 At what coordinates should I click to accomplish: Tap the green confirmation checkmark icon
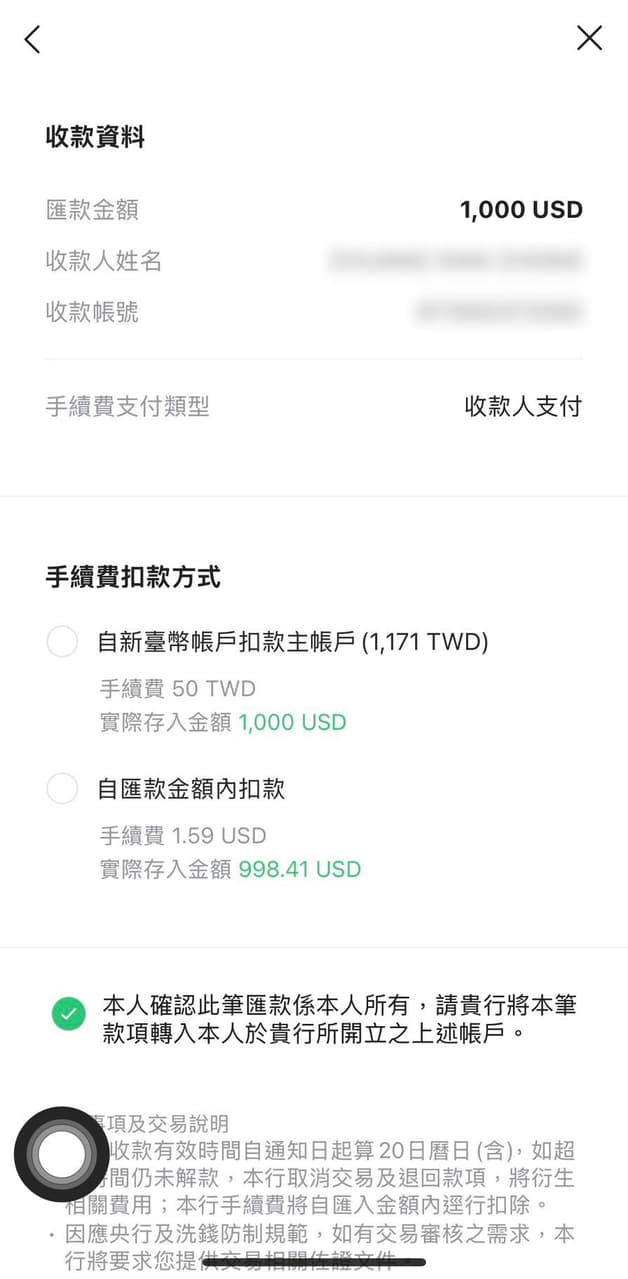[64, 1012]
